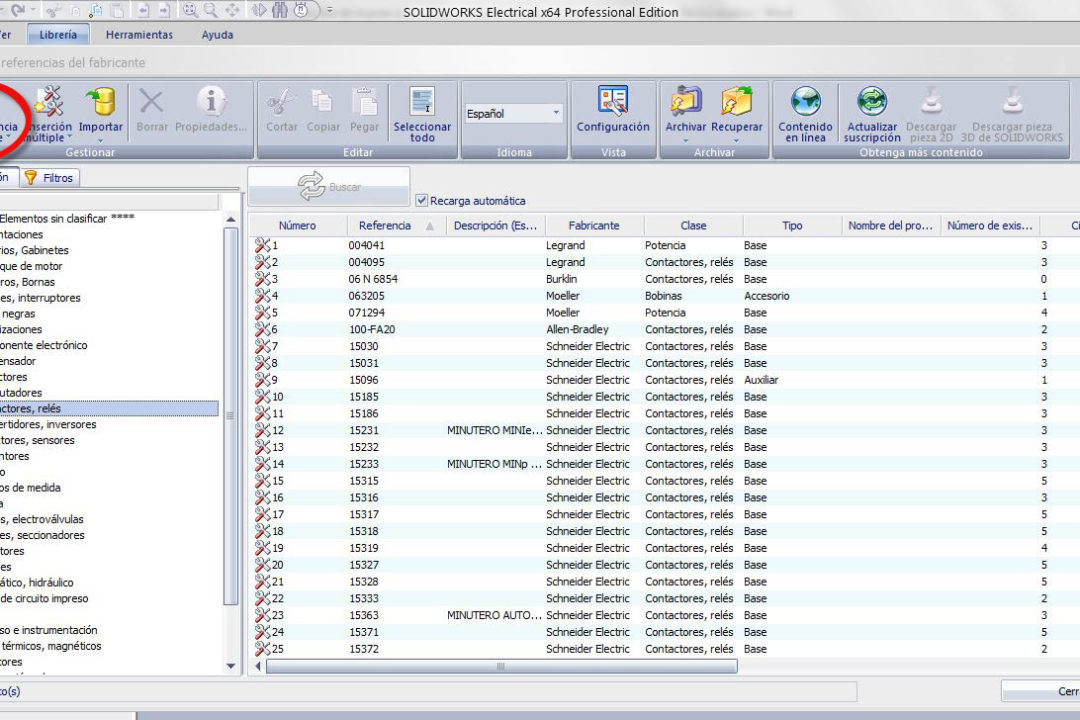Viewport: 1080px width, 720px height.
Task: Click Actualizar suscripción icon
Action: [x=872, y=102]
